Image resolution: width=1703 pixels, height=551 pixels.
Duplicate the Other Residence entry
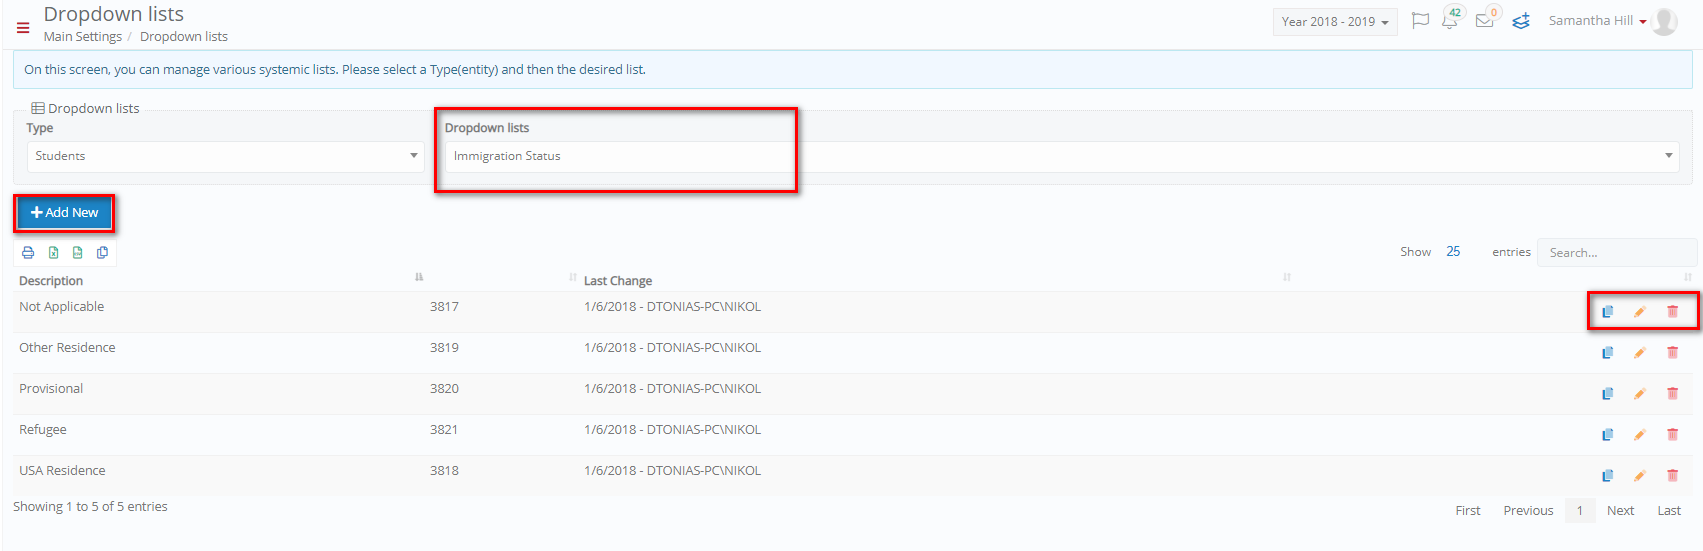pos(1608,353)
